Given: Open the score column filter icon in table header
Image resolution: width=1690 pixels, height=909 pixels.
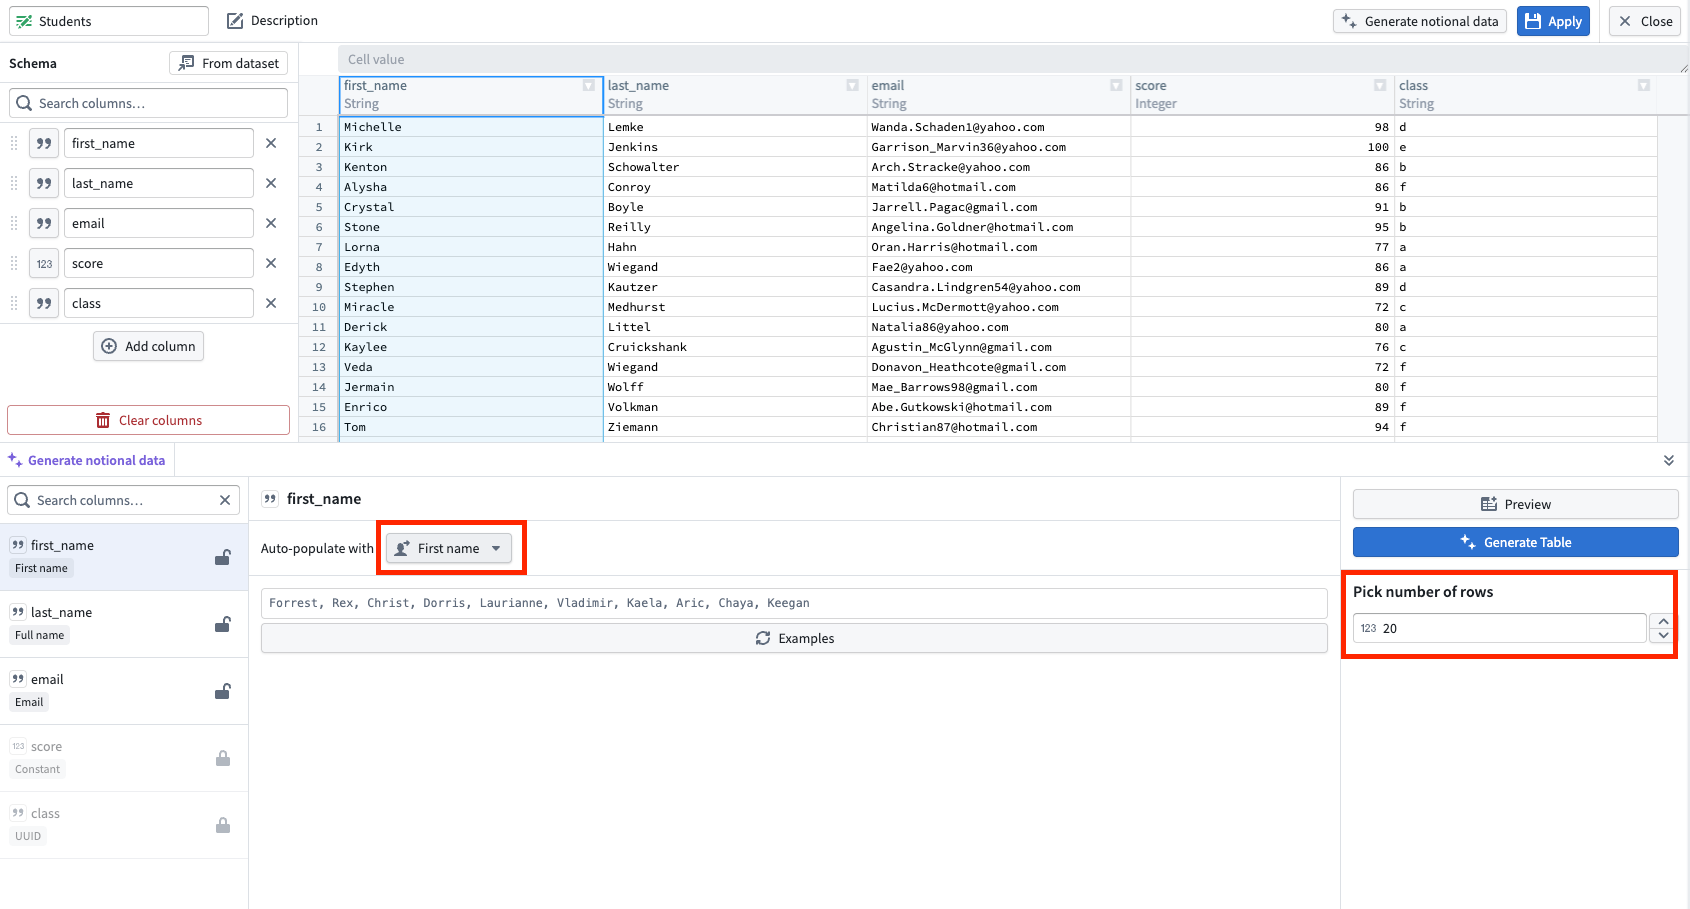Looking at the screenshot, I should 1380,85.
